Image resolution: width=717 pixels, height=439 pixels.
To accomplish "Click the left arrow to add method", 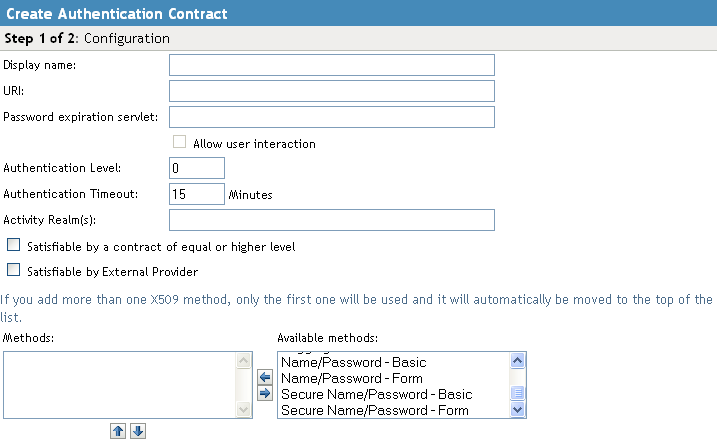I will (265, 377).
